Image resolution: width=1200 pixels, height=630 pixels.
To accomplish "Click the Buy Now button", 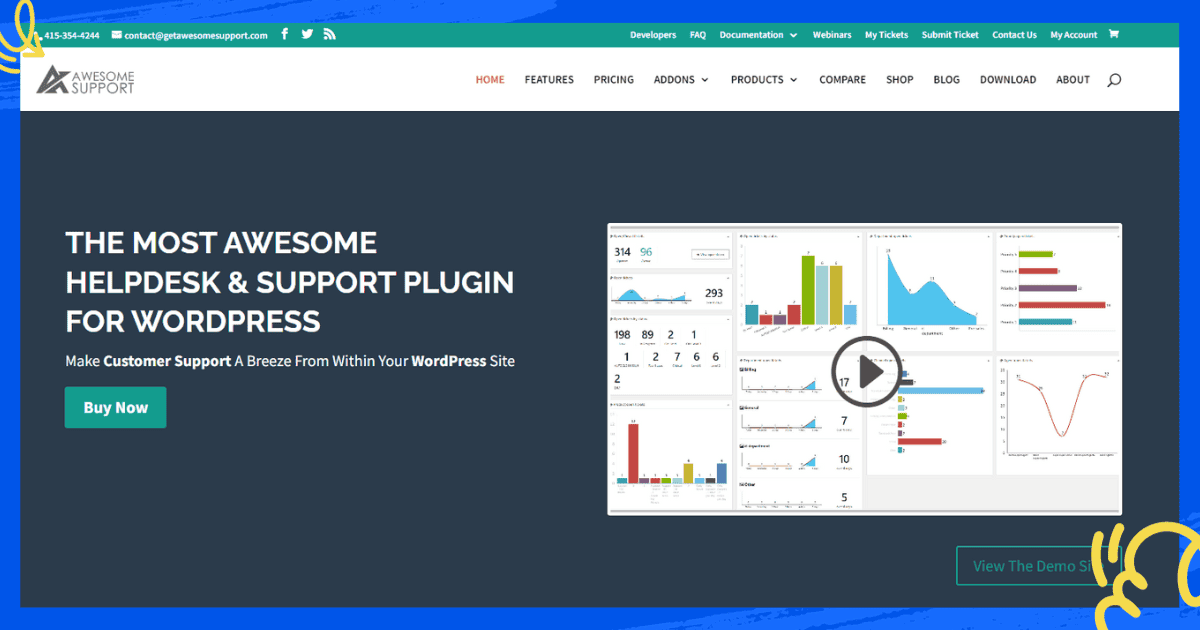I will [x=115, y=408].
